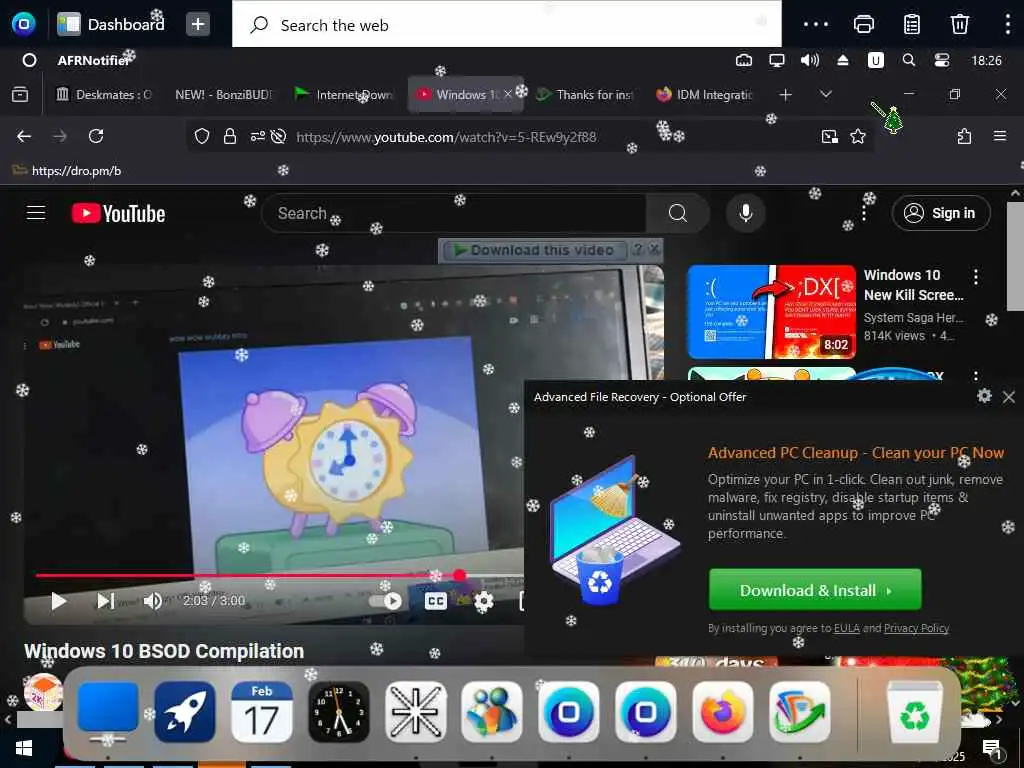The image size is (1024, 768).
Task: Open the YouTube guide hamburger menu
Action: 36,213
